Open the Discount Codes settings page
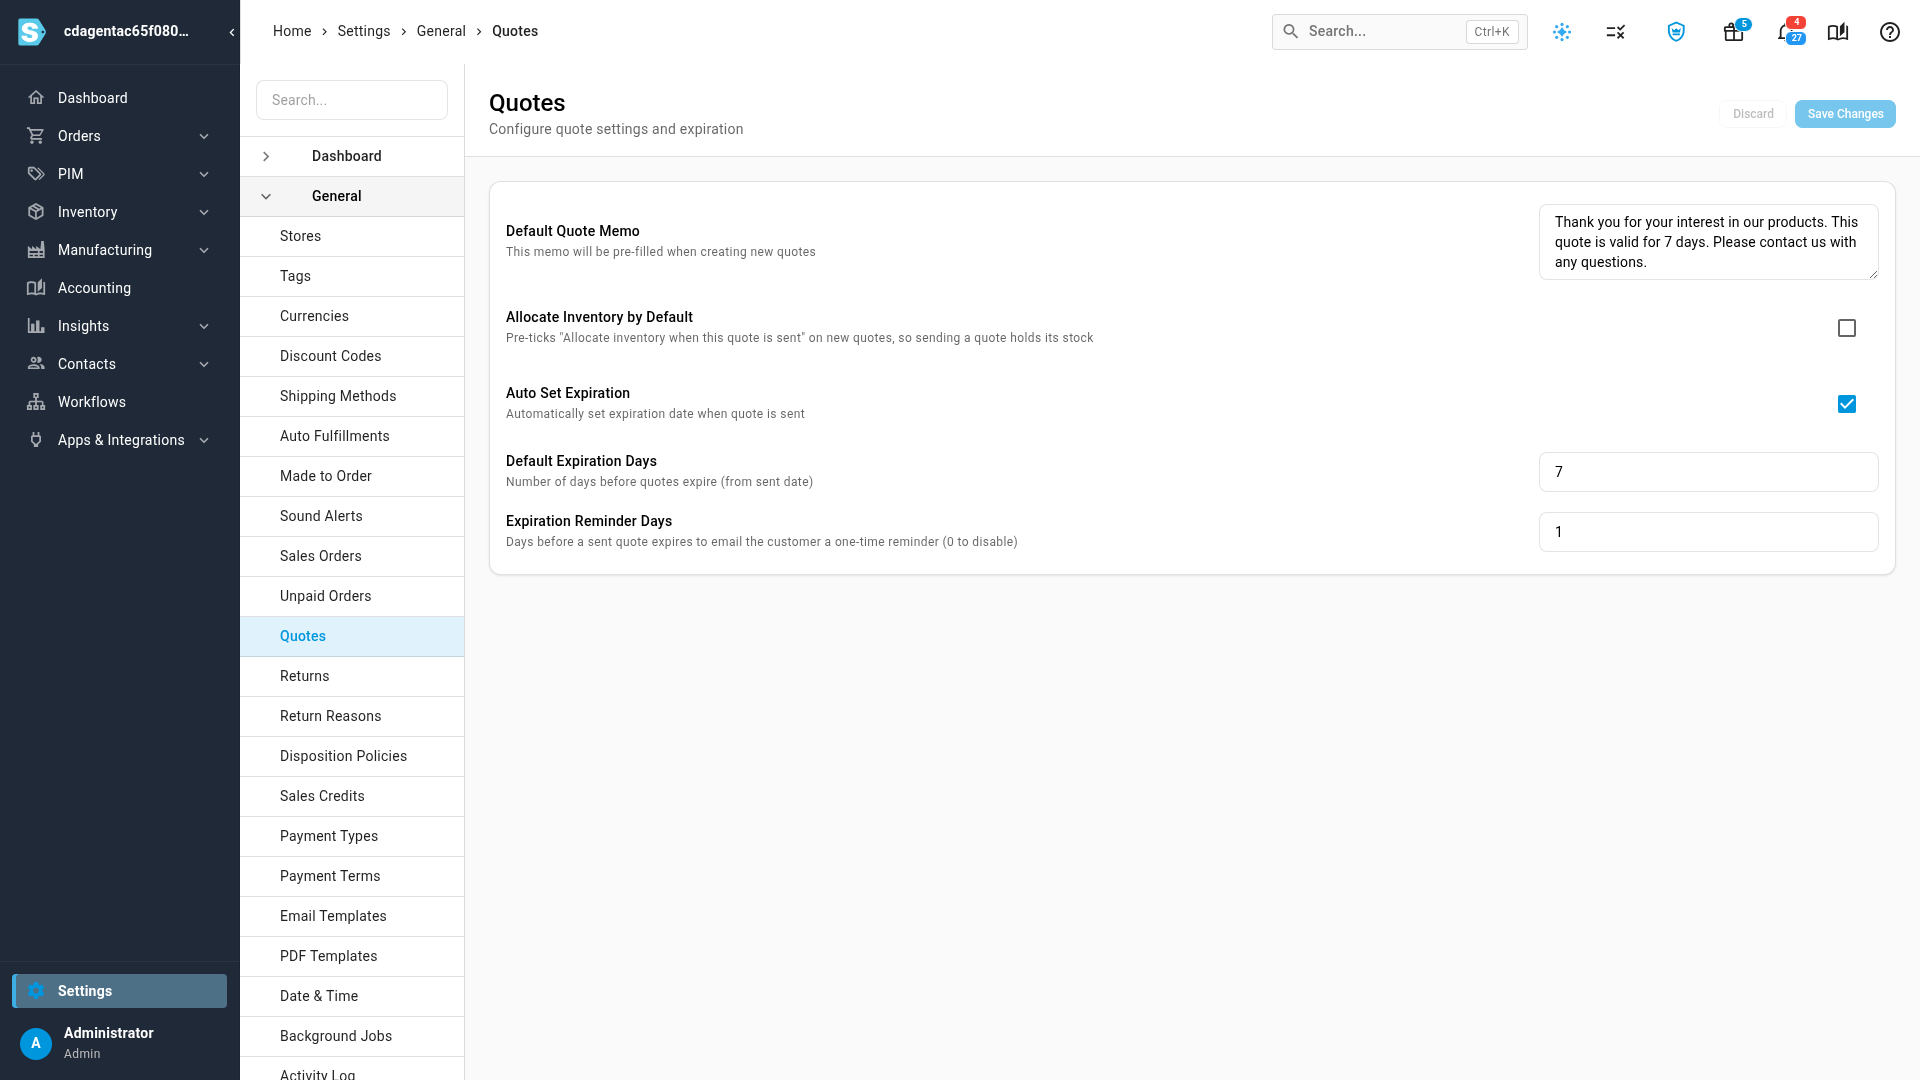Image resolution: width=1920 pixels, height=1080 pixels. point(352,356)
